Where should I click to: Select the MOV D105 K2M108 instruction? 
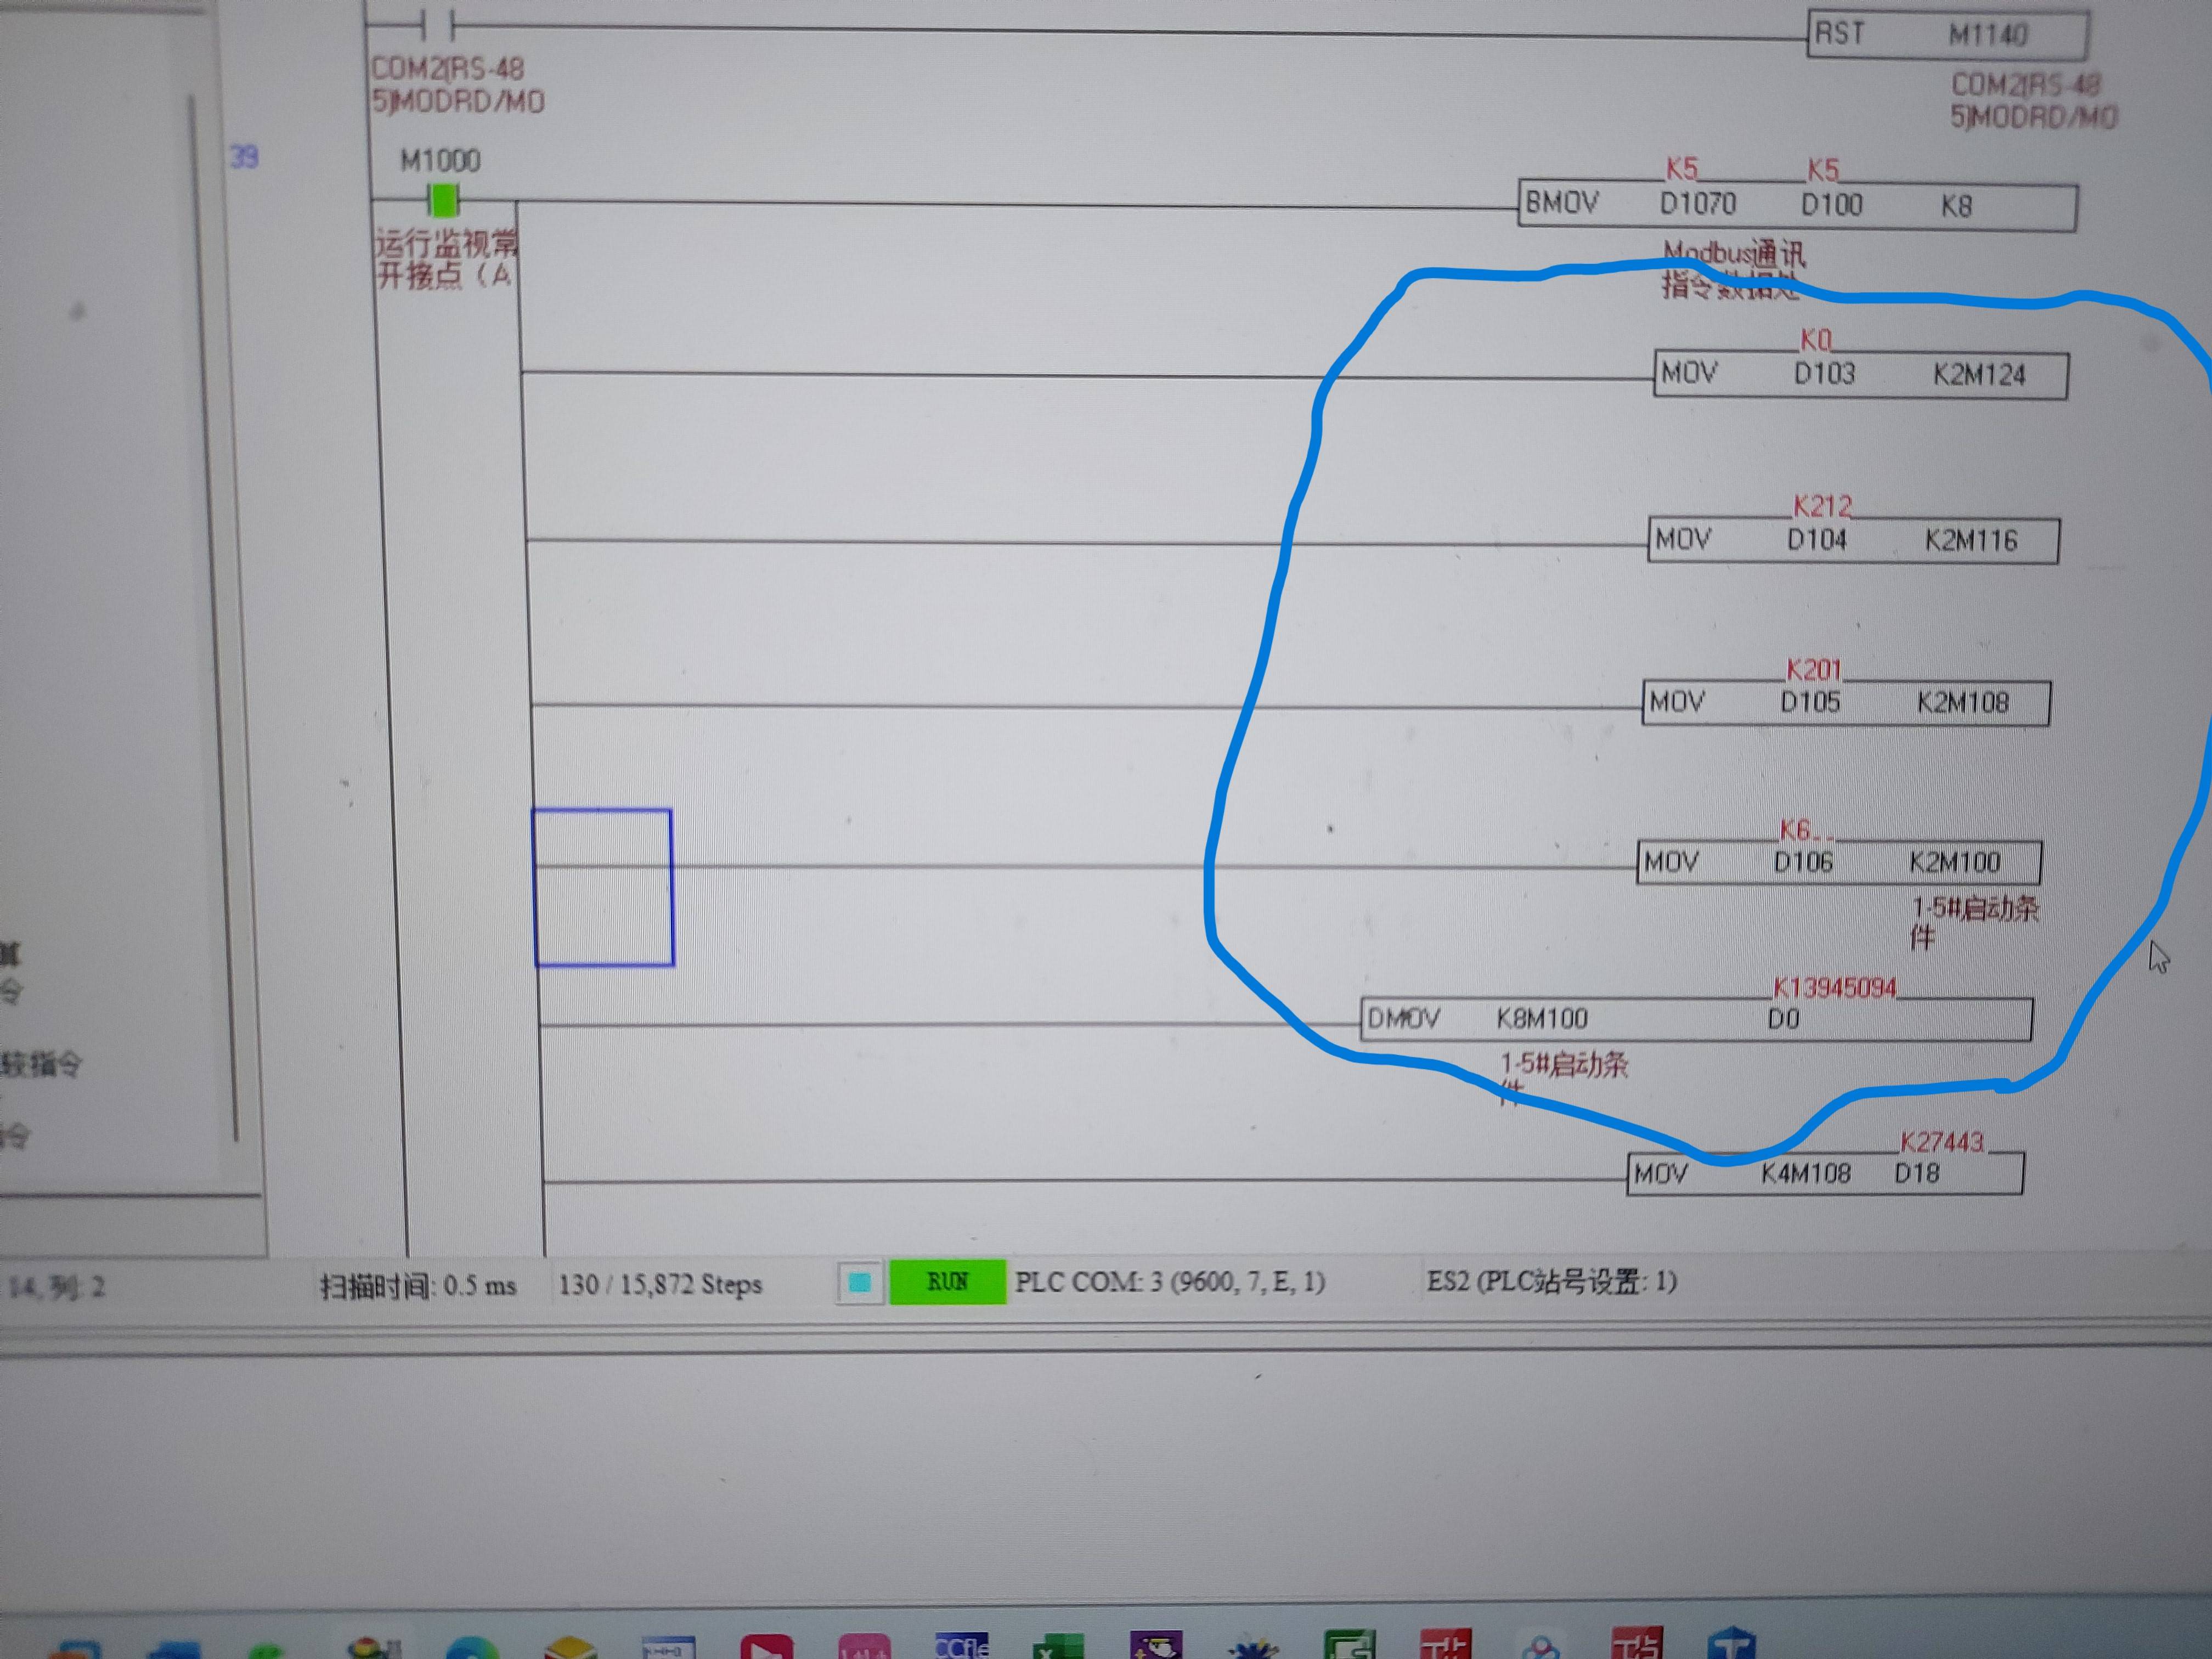click(1845, 703)
